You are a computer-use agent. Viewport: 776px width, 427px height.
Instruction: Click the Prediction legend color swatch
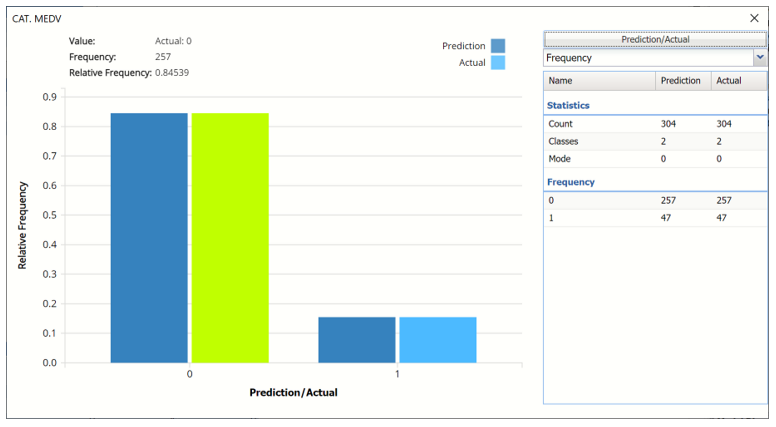click(x=498, y=46)
